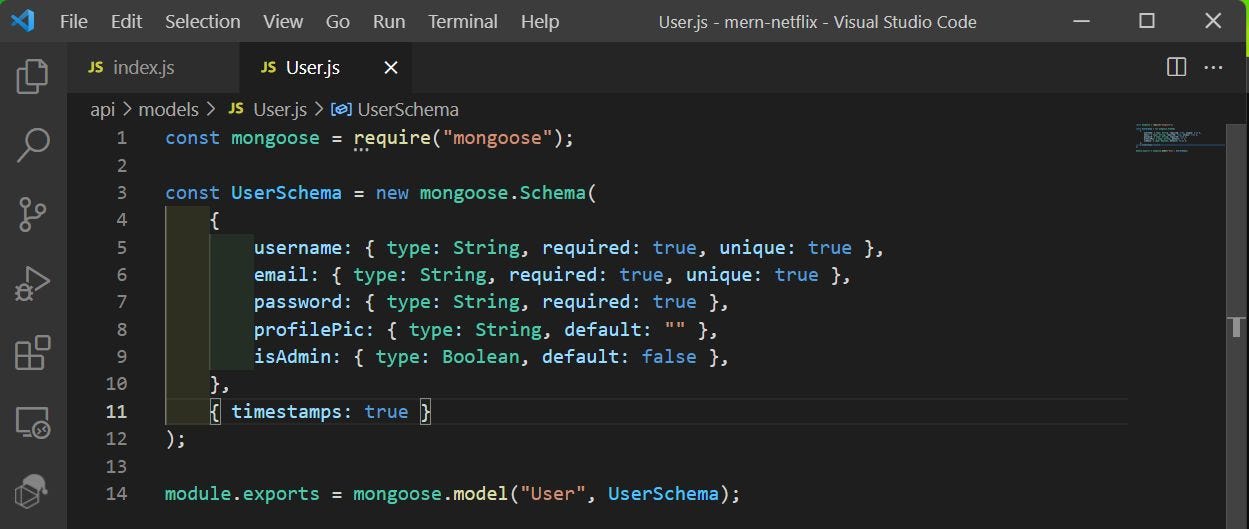Open the Go menu
The width and height of the screenshot is (1249, 529).
(338, 21)
